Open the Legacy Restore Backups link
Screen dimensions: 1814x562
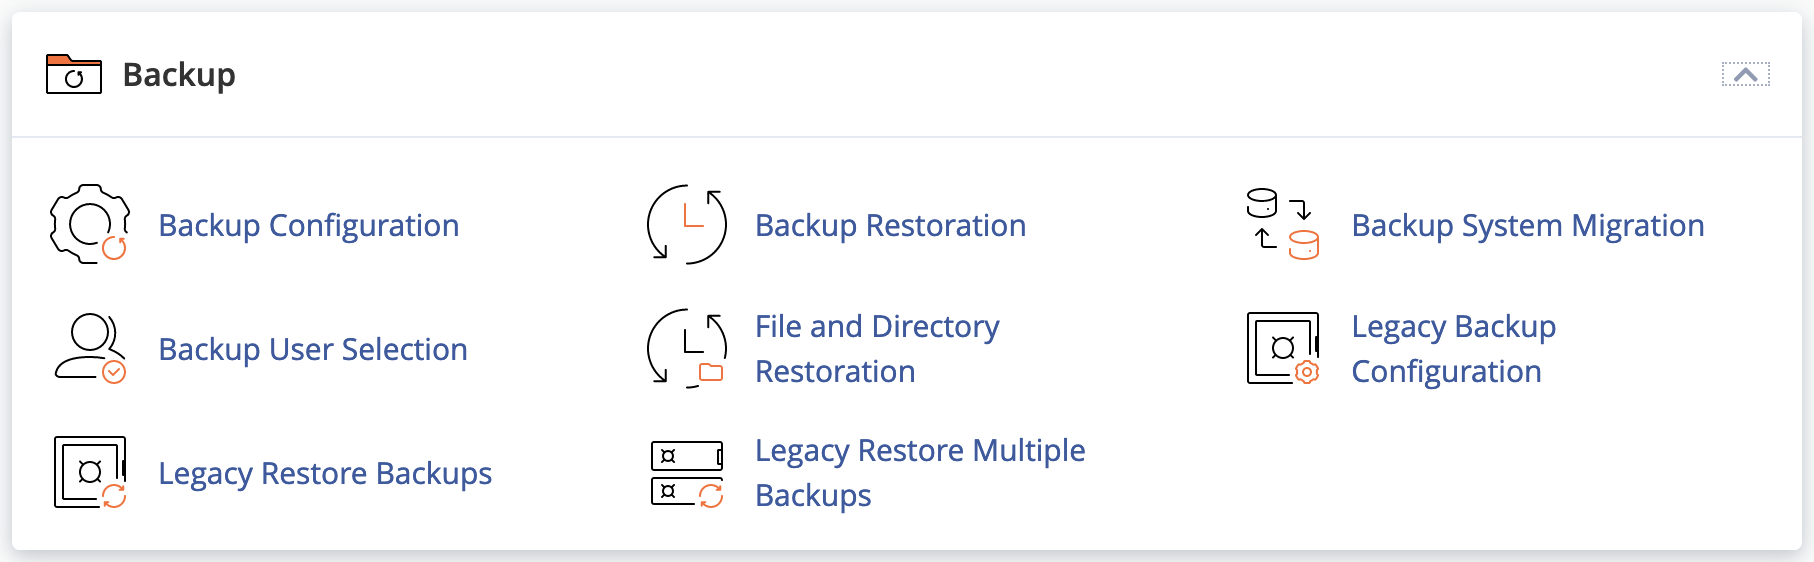[325, 474]
